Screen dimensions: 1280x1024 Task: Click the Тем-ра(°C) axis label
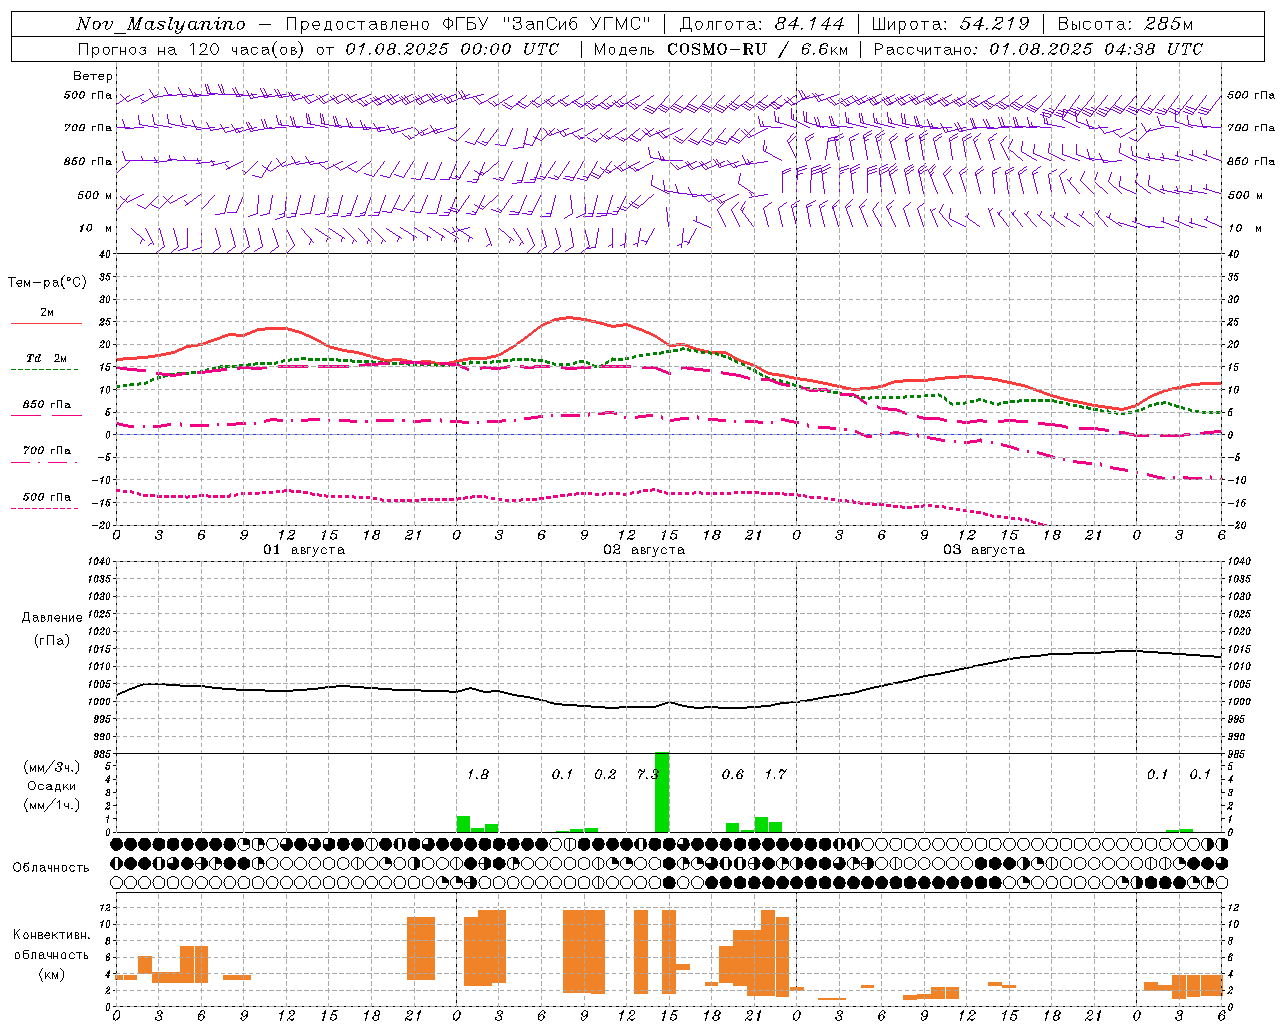[47, 283]
